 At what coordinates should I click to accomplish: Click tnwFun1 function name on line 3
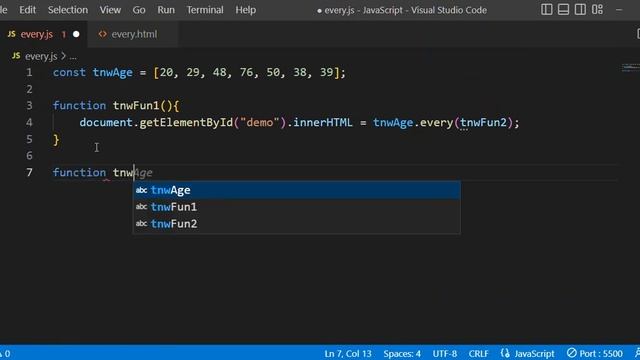(136, 106)
